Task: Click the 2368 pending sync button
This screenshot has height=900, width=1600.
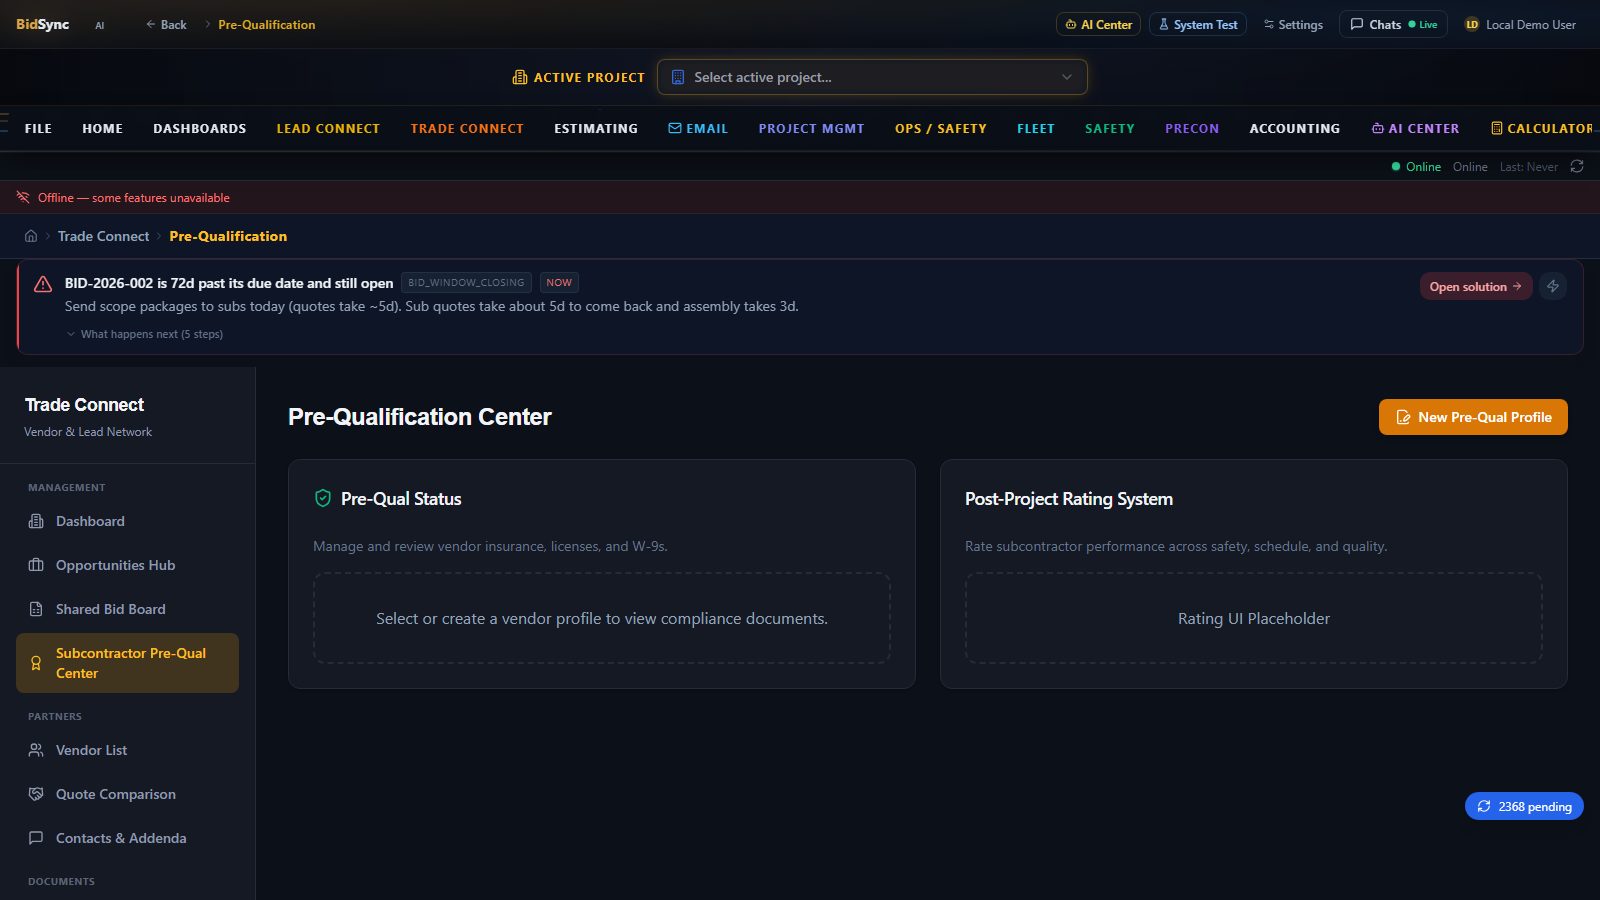Action: (1524, 806)
